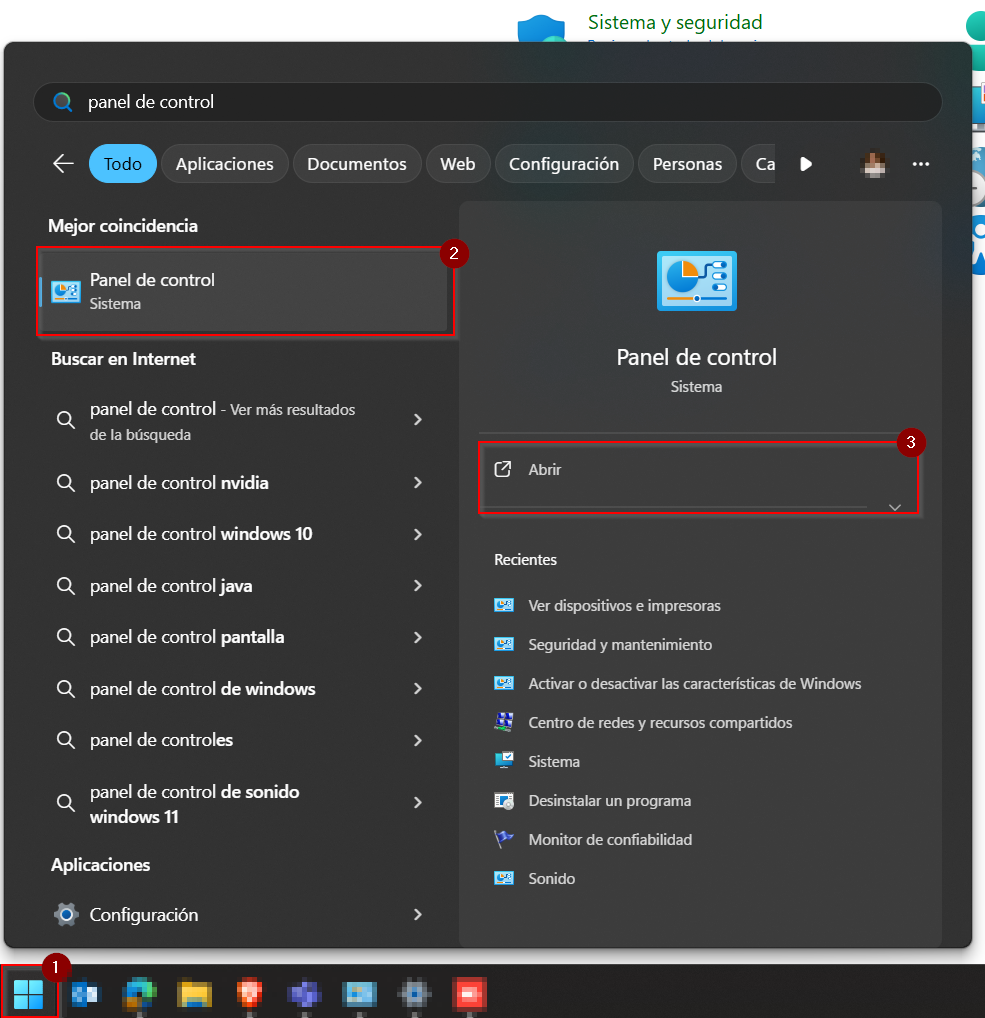Viewport: 985px width, 1018px height.
Task: Go back using the left arrow
Action: (x=63, y=164)
